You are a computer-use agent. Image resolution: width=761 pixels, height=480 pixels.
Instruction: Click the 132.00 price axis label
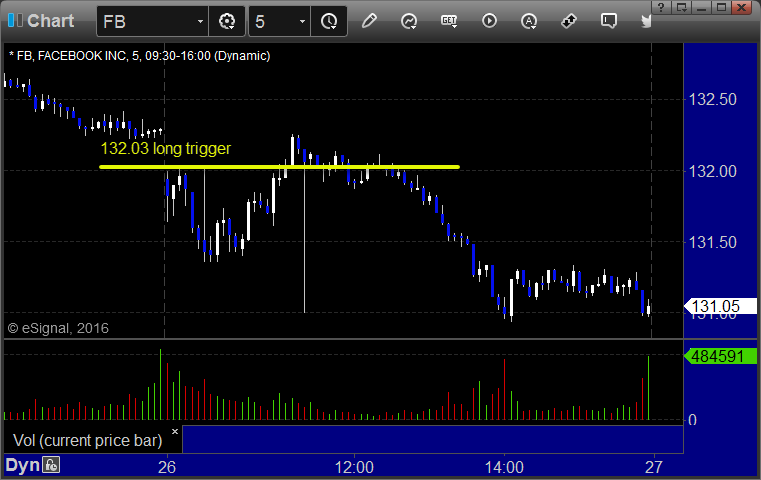pos(712,171)
